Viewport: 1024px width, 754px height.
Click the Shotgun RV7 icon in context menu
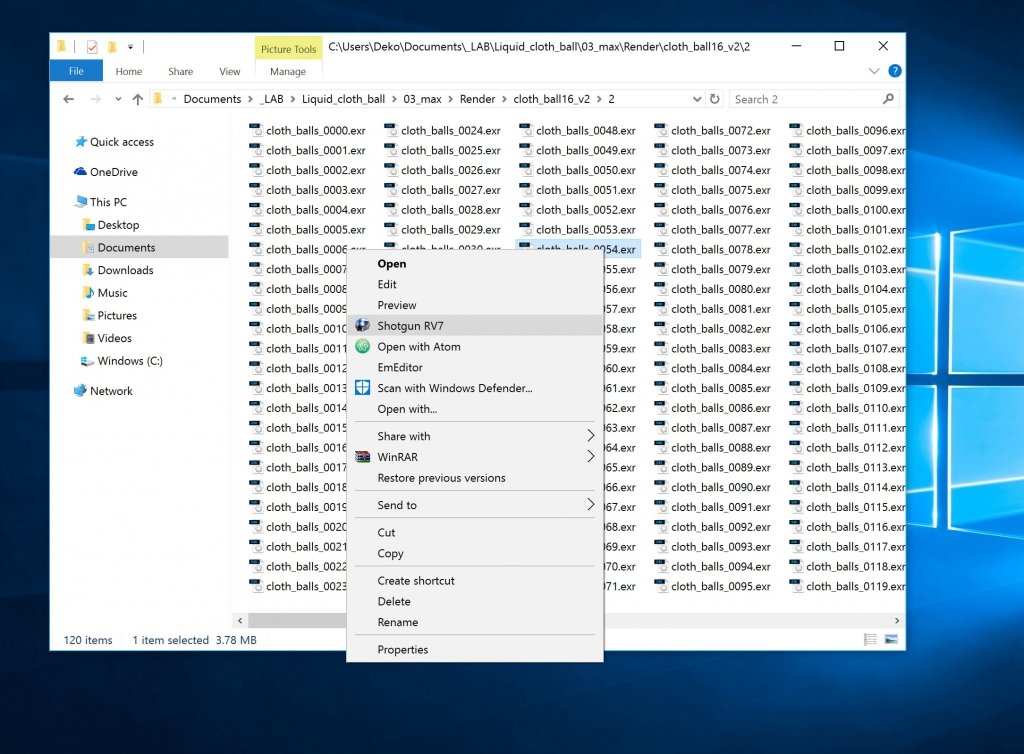pos(362,325)
